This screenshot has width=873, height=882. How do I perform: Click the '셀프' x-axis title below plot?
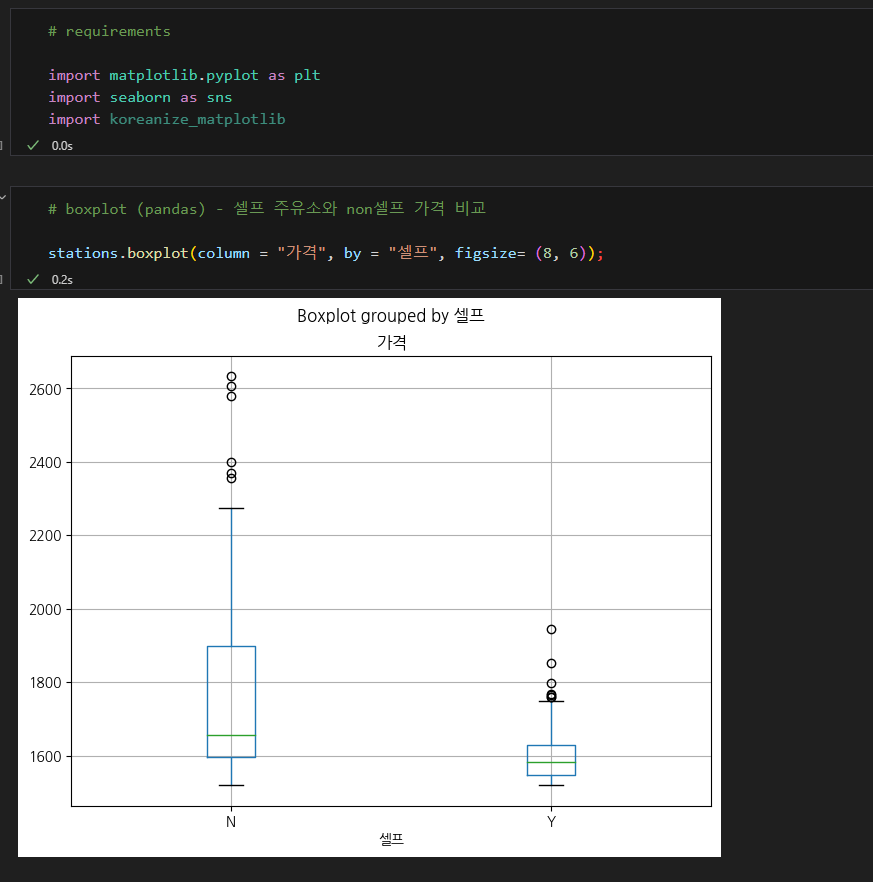pyautogui.click(x=392, y=839)
